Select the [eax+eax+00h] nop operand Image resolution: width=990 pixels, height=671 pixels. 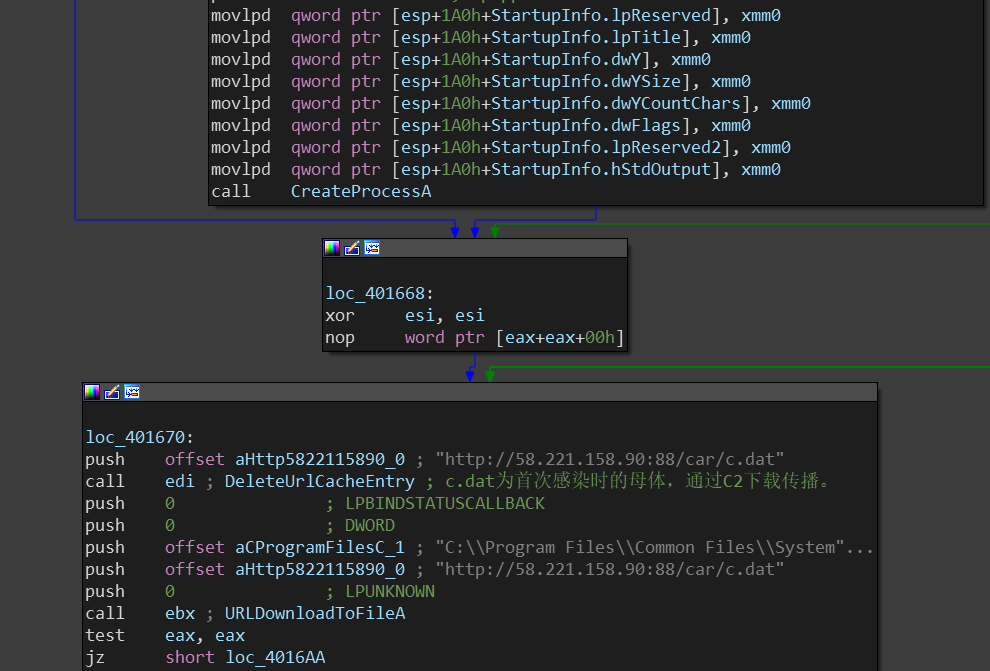coord(560,338)
